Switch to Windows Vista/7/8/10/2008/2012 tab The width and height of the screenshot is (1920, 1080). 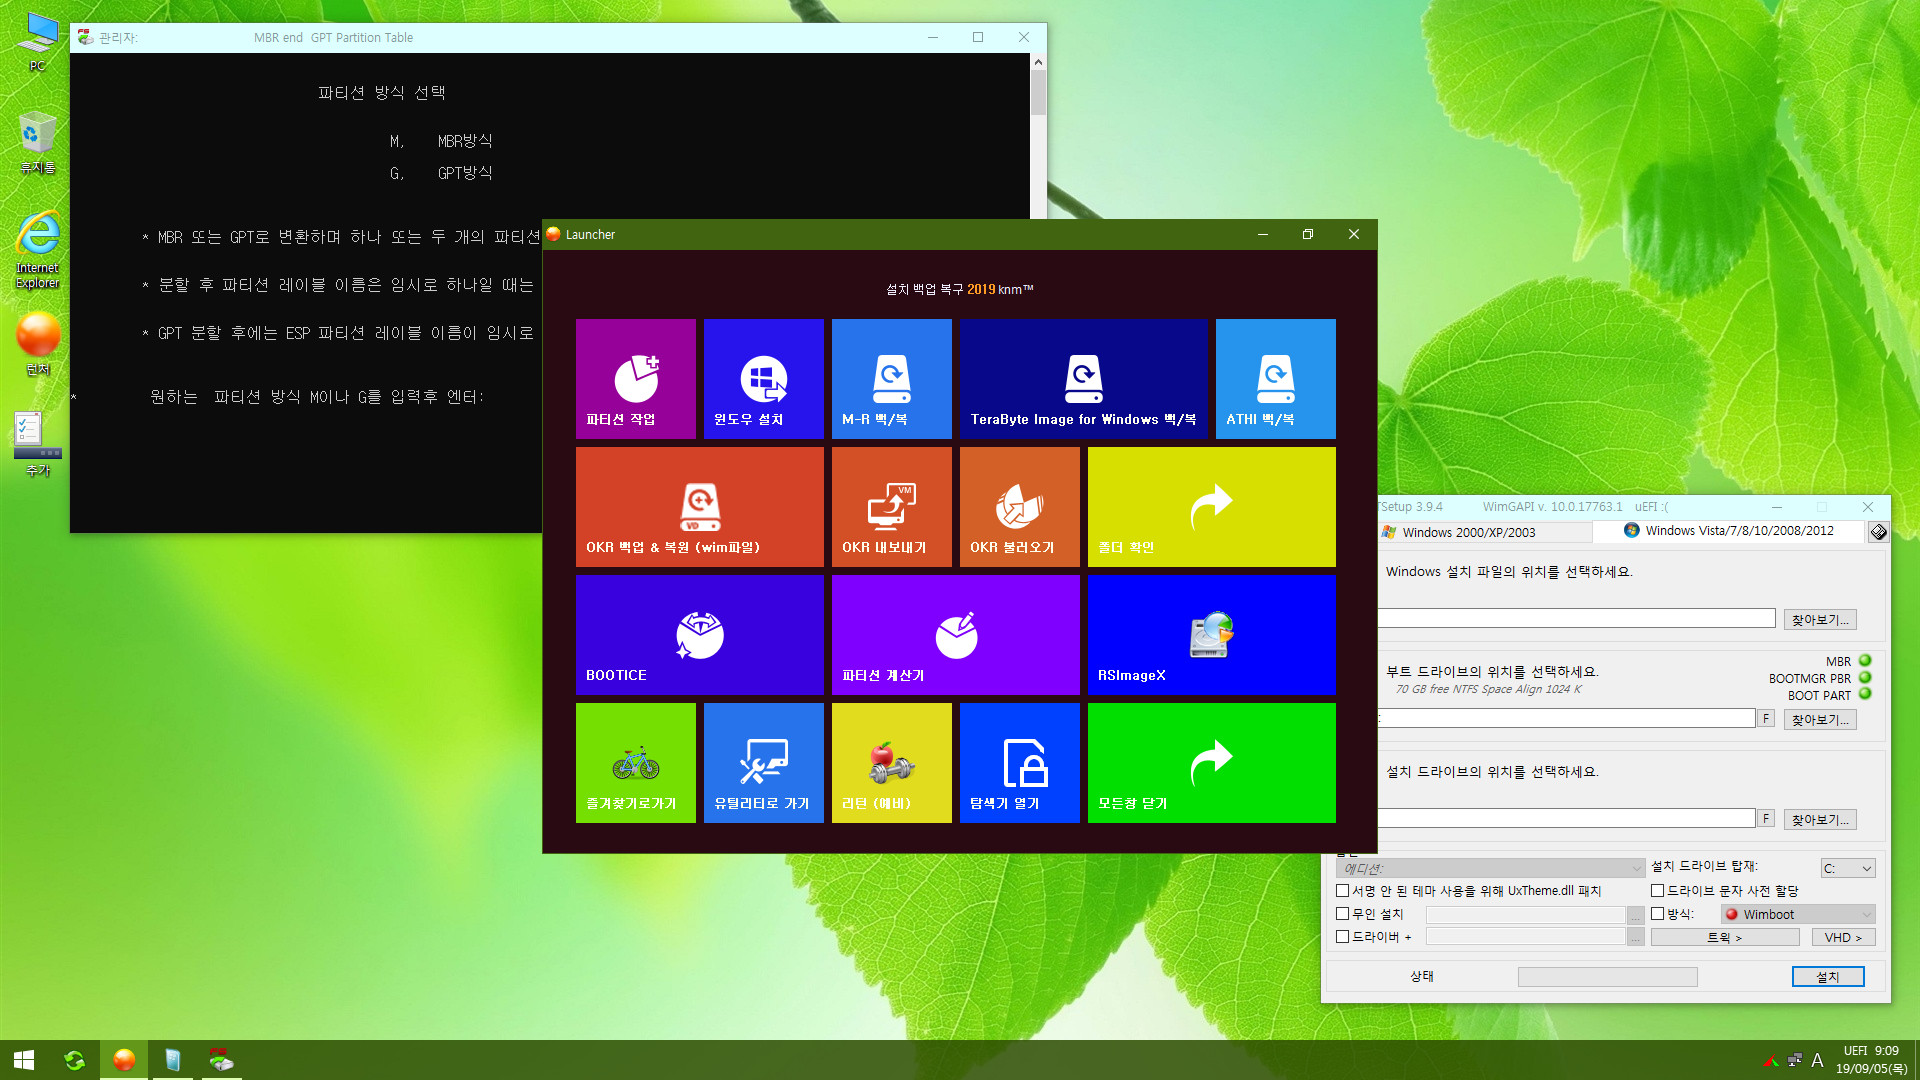pyautogui.click(x=1729, y=531)
